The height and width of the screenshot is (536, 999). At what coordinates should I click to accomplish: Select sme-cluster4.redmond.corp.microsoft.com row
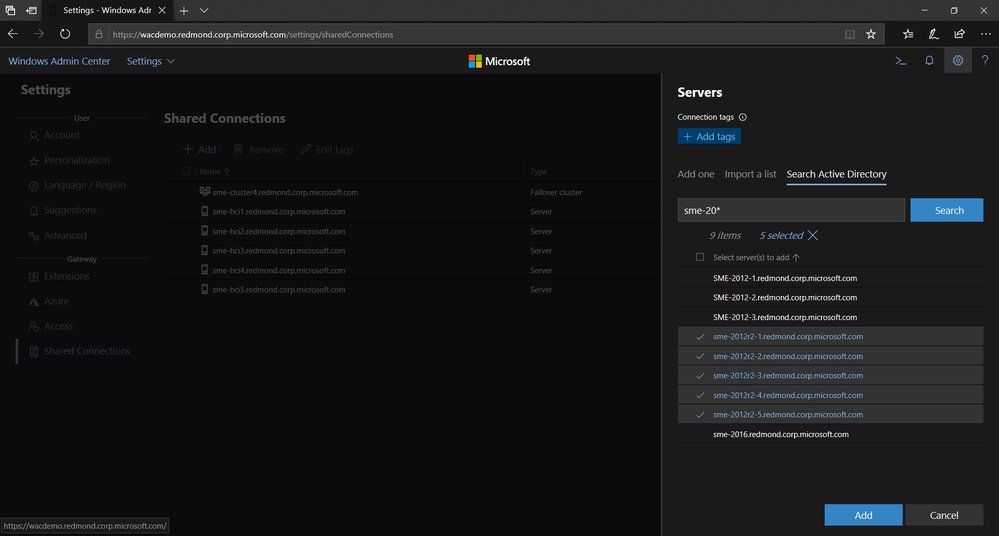click(x=412, y=192)
